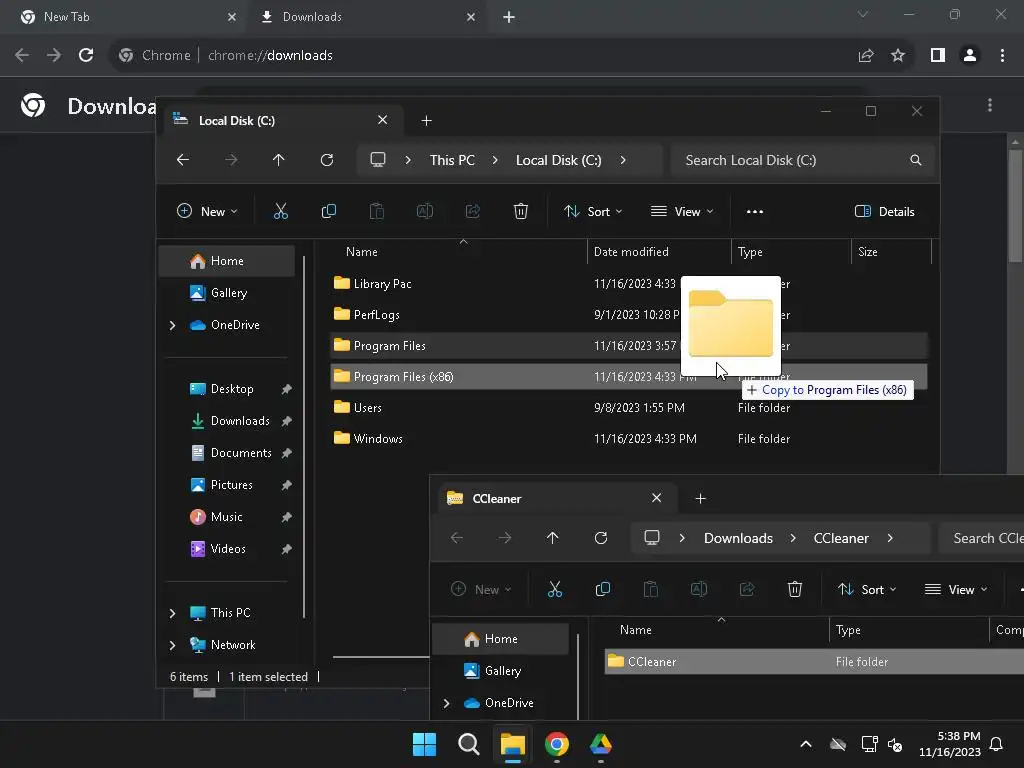The height and width of the screenshot is (768, 1024).
Task: Toggle Details pane in Local Disk window
Action: pos(884,212)
